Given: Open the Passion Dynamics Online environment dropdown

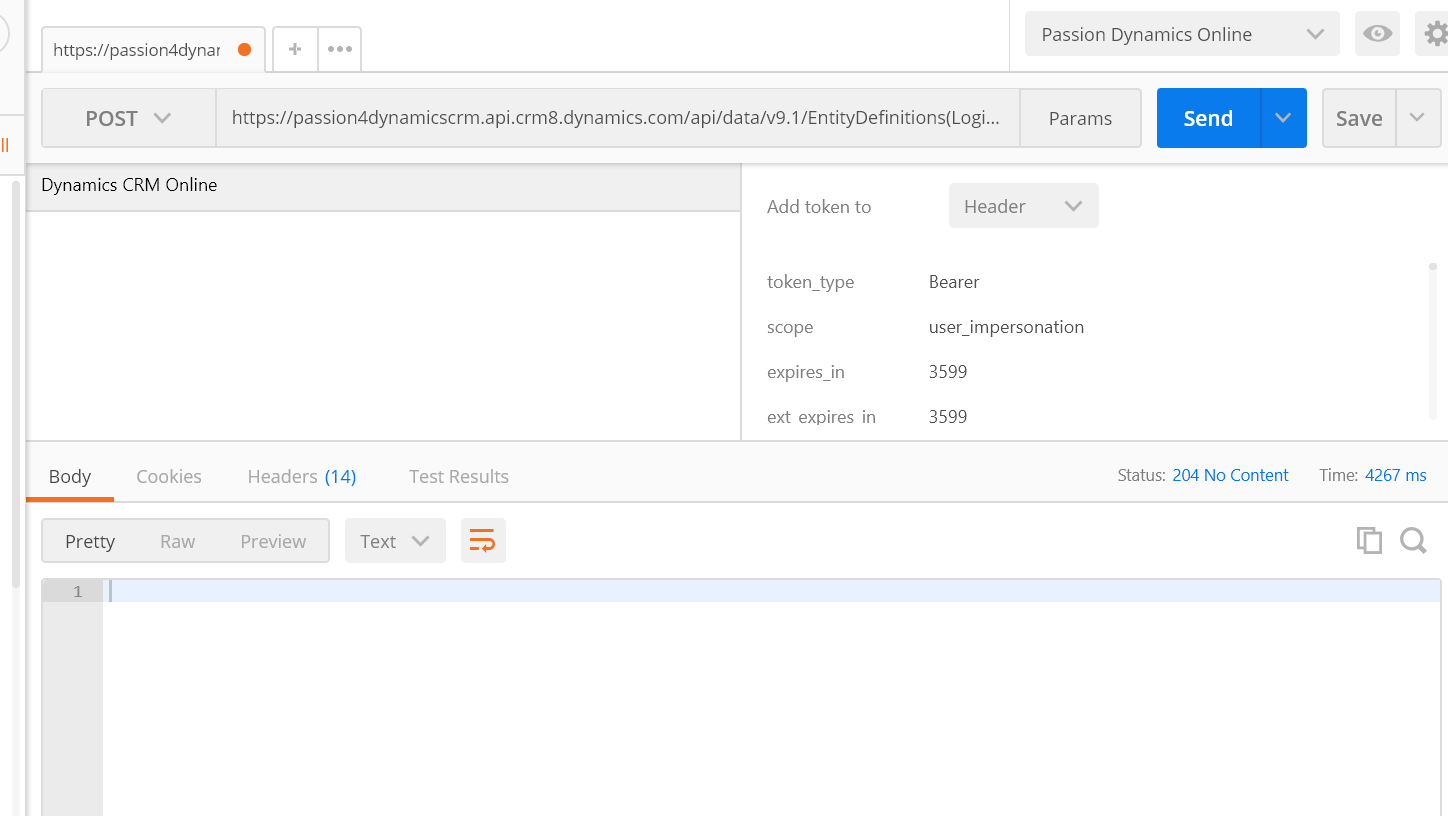Looking at the screenshot, I should tap(1182, 34).
